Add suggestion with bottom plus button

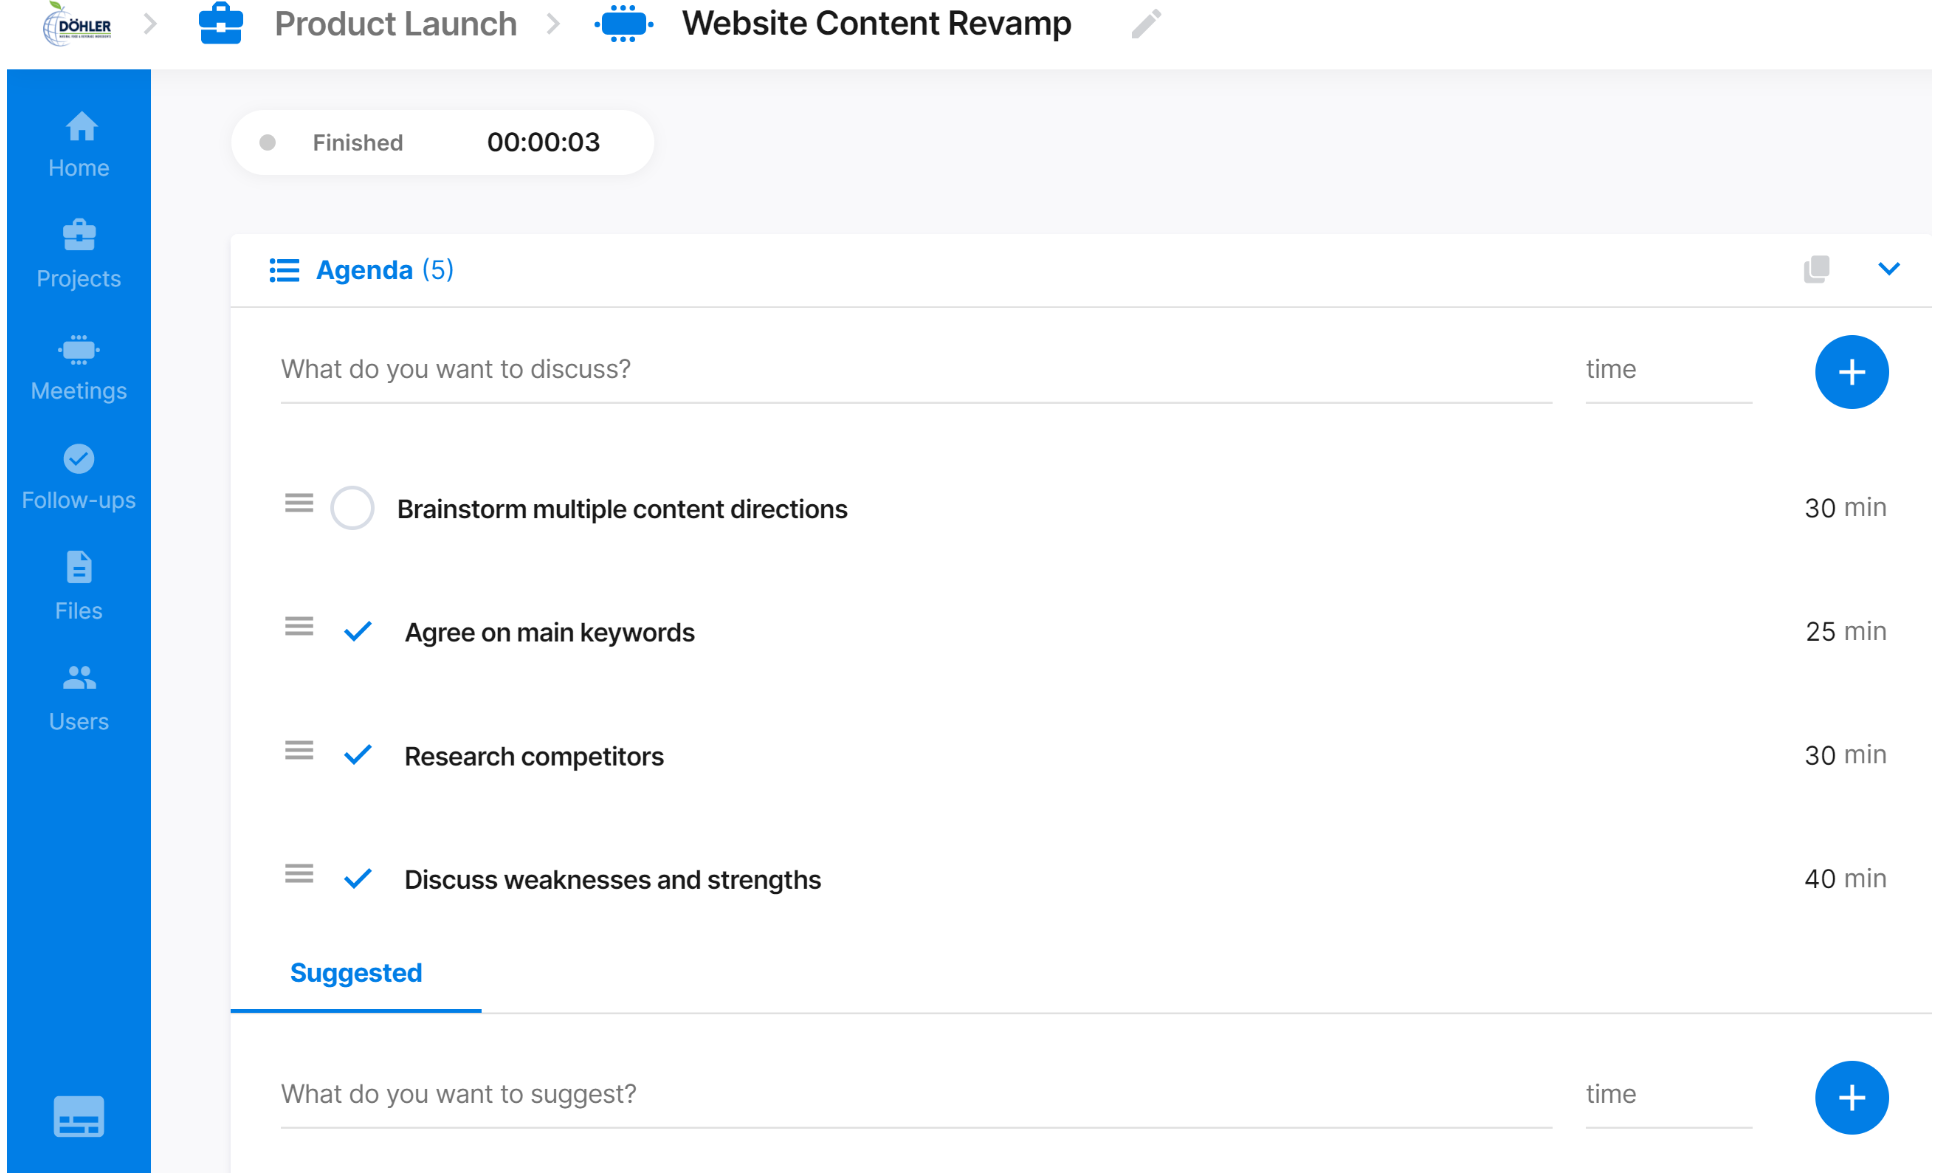coord(1851,1097)
